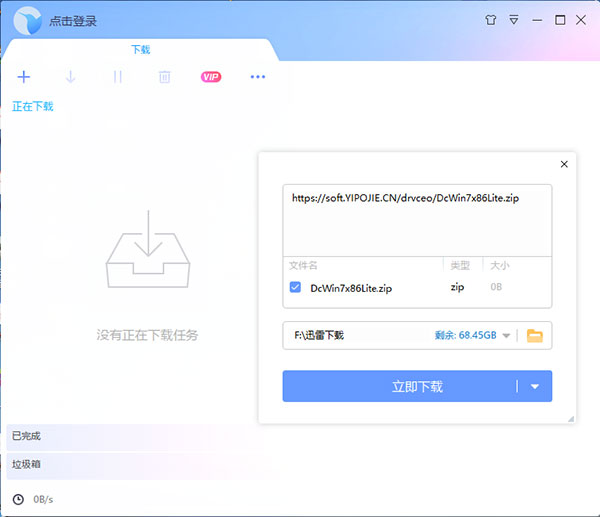The width and height of the screenshot is (600, 517).
Task: Open the VIP badge
Action: pyautogui.click(x=211, y=77)
